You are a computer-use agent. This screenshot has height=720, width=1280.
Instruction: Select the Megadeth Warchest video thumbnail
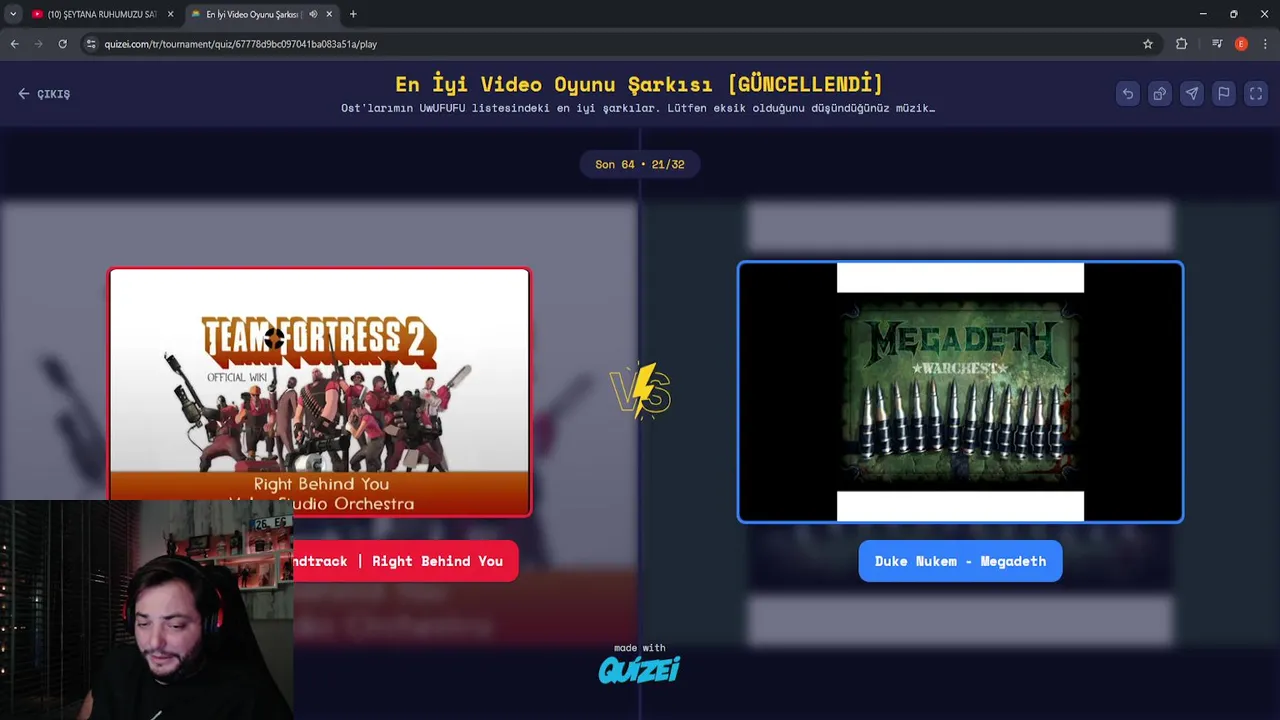click(960, 392)
